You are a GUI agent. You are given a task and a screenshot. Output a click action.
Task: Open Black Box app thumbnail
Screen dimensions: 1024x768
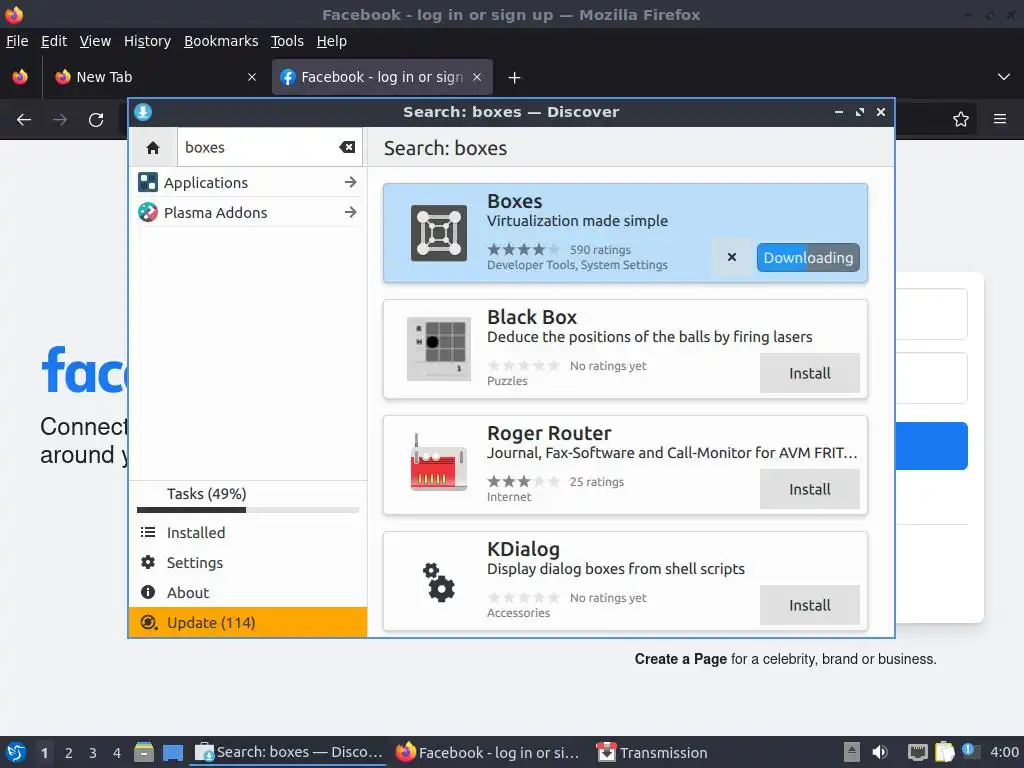click(x=439, y=349)
